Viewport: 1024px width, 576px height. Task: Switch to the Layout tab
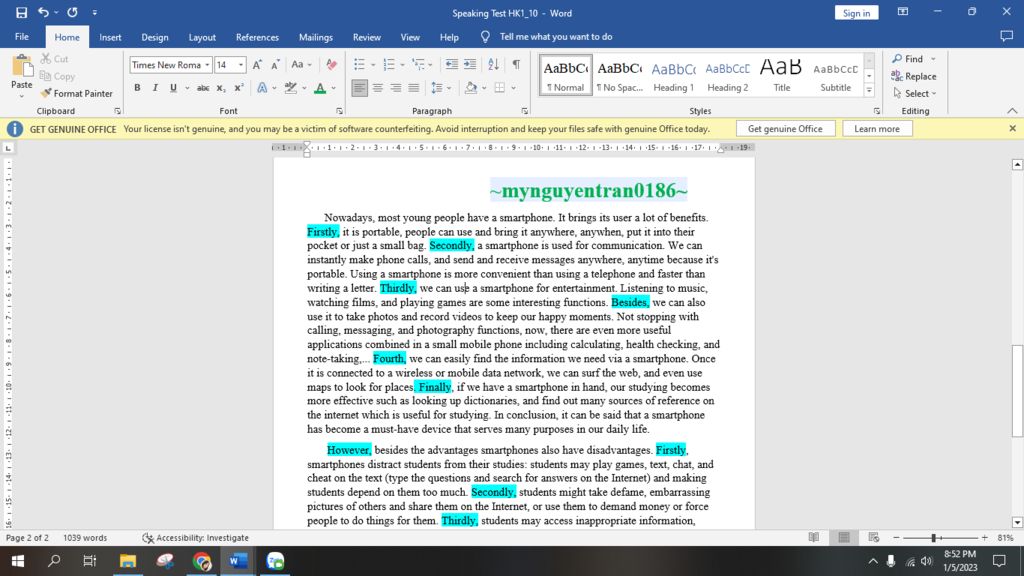tap(202, 37)
